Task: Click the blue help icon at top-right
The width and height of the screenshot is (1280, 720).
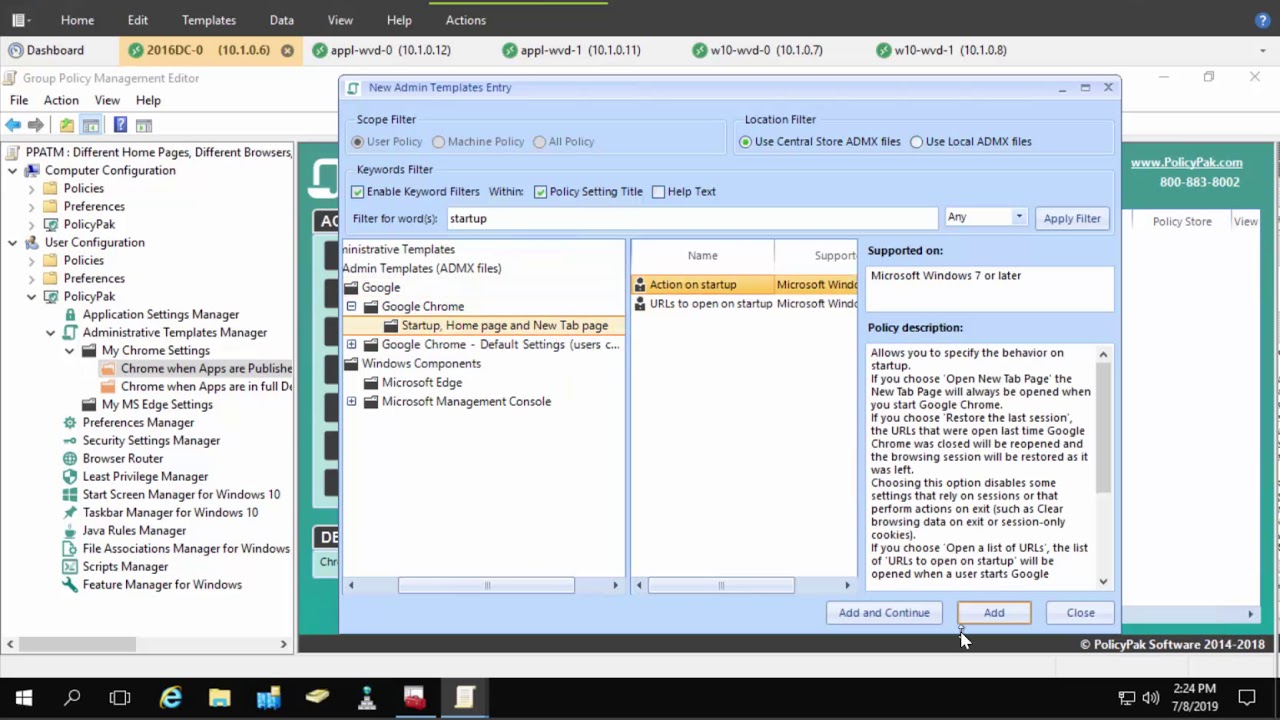Action: pyautogui.click(x=1262, y=20)
